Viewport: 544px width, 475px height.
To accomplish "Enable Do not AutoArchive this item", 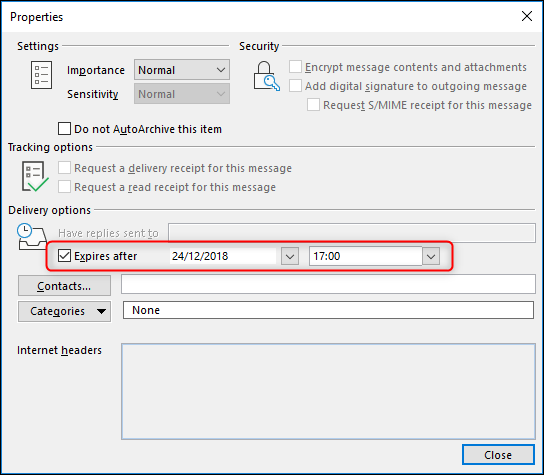I will [x=65, y=129].
